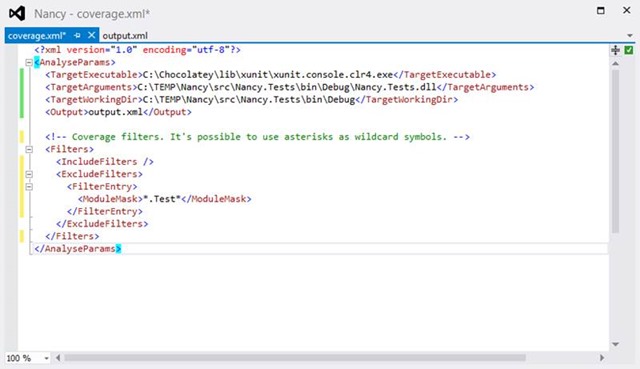Maximize the Visual Studio window
The height and width of the screenshot is (369, 640).
click(x=601, y=10)
